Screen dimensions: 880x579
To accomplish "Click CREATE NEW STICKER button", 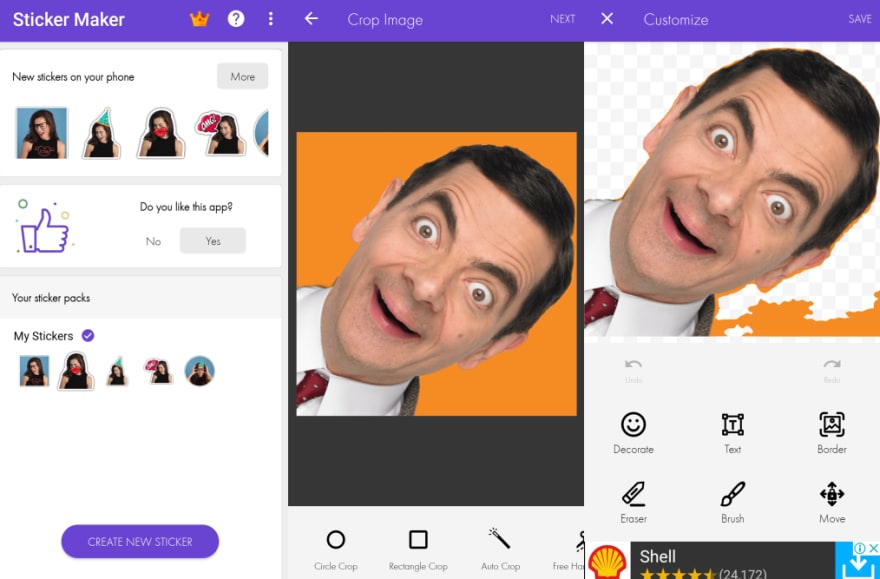I will click(140, 541).
